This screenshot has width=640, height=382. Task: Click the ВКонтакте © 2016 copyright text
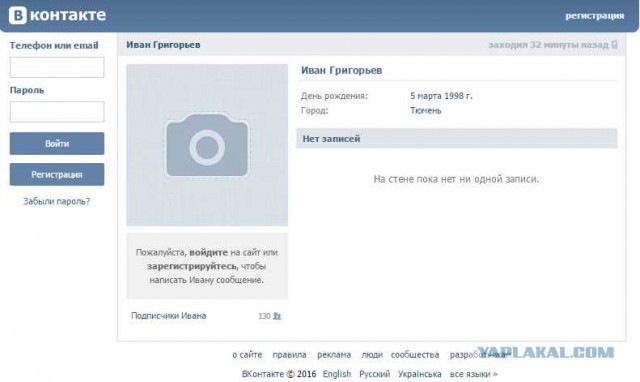click(x=279, y=374)
